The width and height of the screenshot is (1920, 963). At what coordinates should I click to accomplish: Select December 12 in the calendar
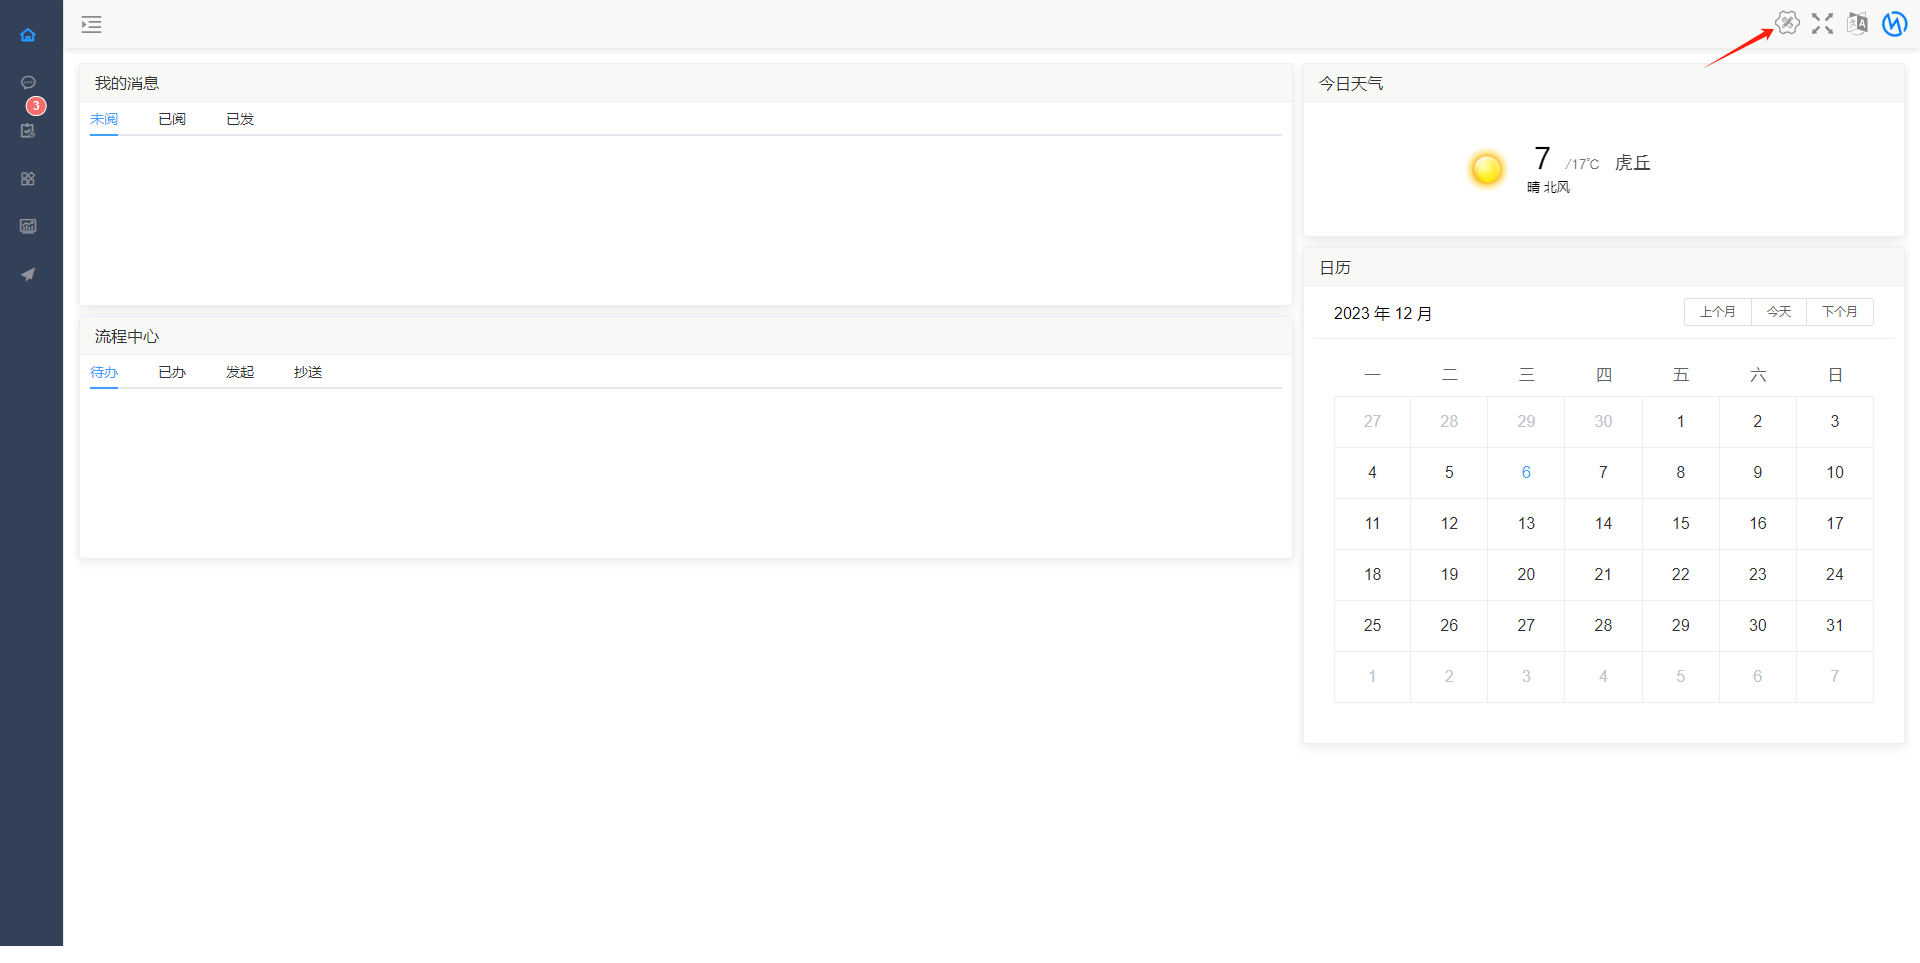tap(1449, 523)
